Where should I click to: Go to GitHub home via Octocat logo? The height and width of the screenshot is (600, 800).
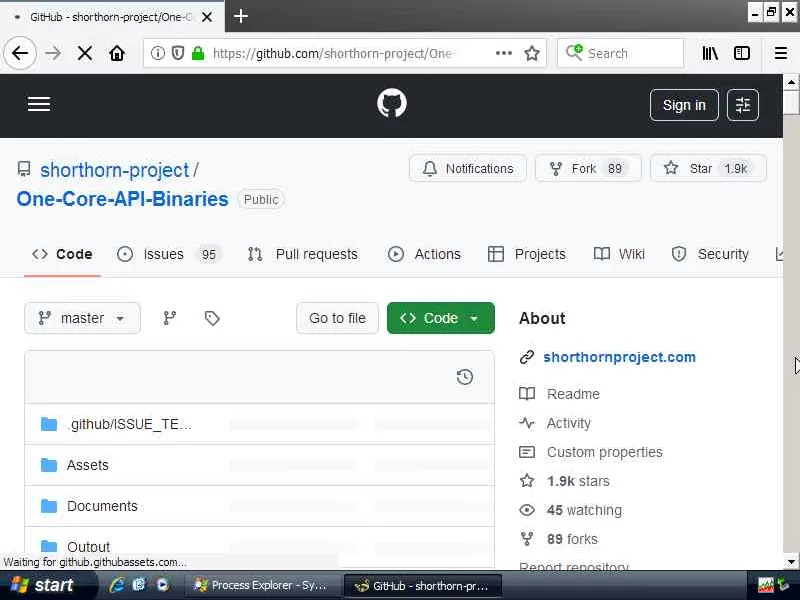(x=392, y=104)
